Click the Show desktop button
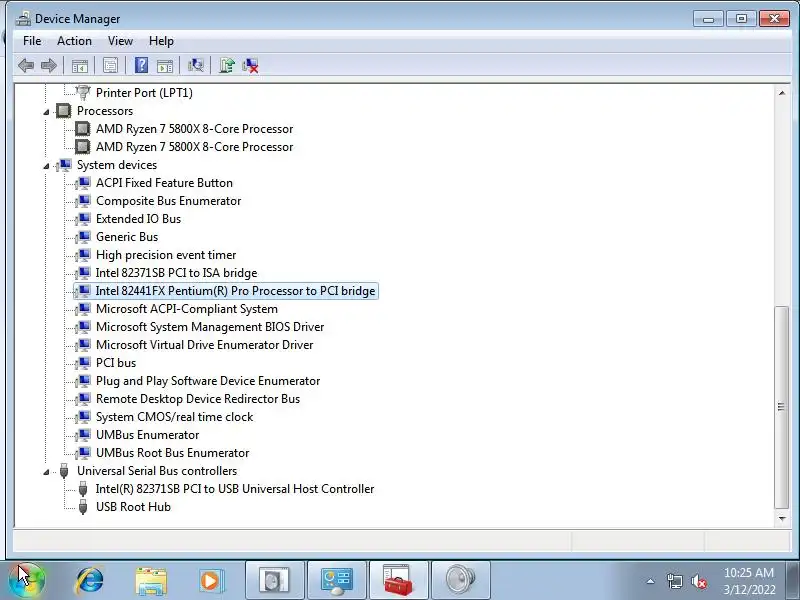Screen dimensions: 800x600 coord(793,581)
